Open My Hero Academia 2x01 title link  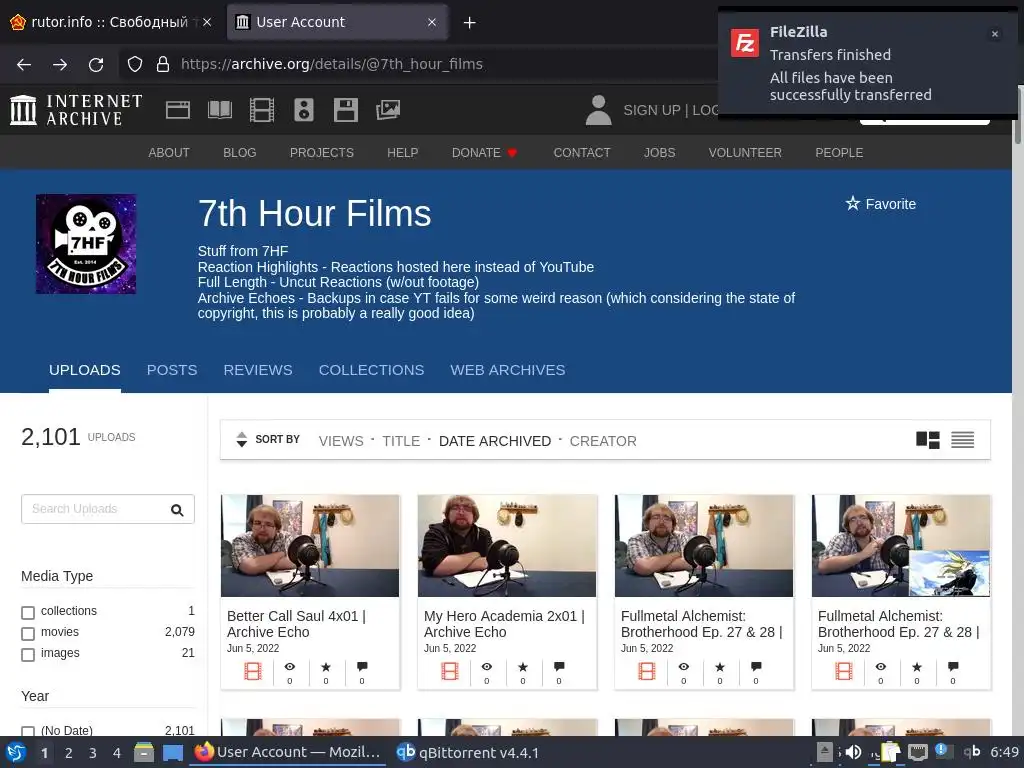tap(504, 624)
